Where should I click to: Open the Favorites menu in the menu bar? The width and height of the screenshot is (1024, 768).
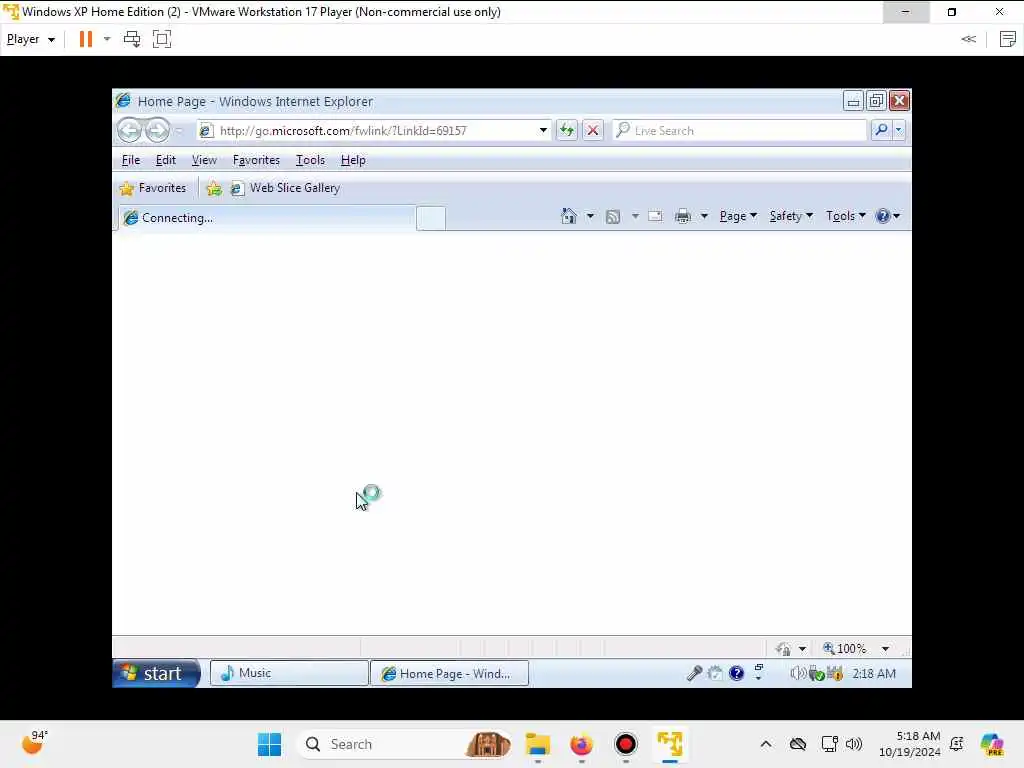(256, 160)
